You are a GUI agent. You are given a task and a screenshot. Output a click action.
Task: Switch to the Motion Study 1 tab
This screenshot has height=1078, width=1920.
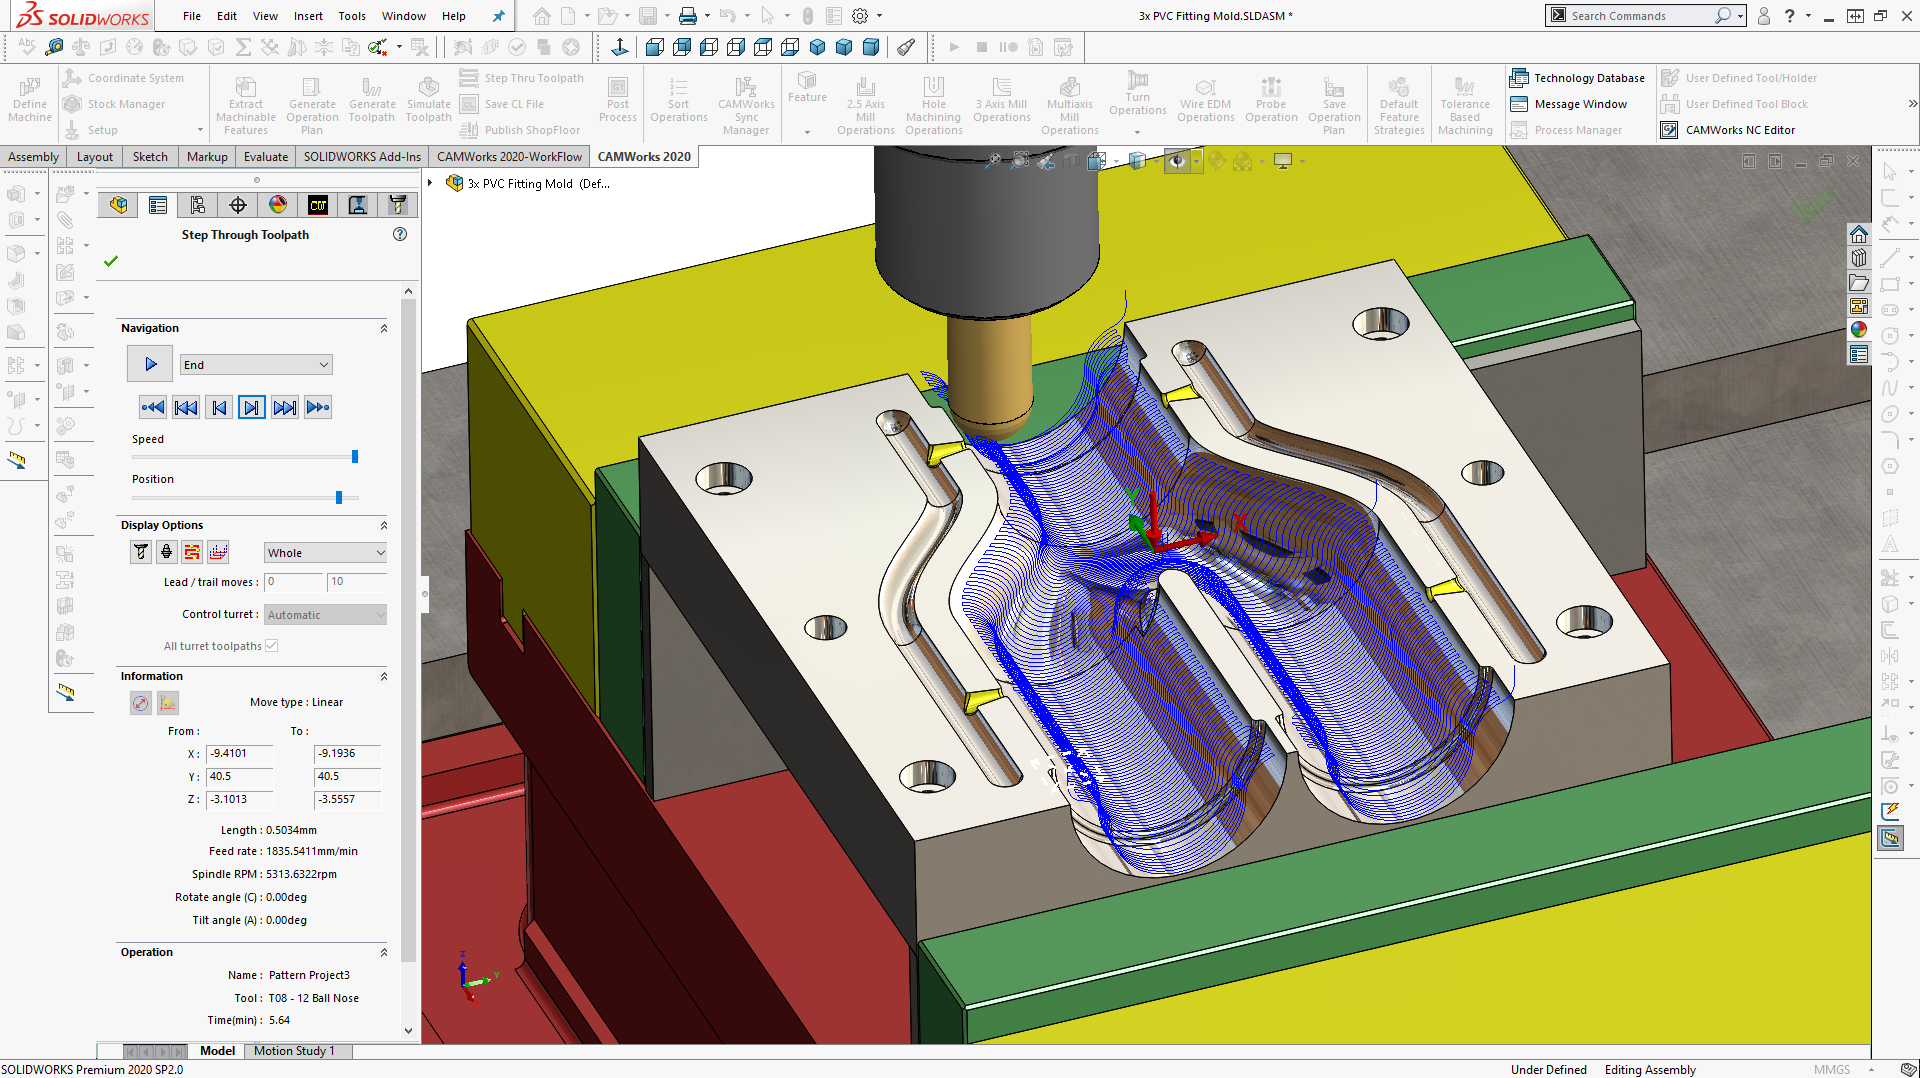[296, 1050]
